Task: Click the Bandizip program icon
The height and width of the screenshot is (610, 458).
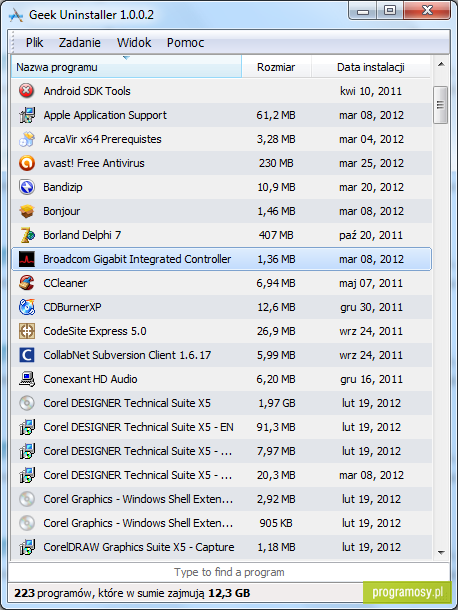Action: tap(27, 187)
